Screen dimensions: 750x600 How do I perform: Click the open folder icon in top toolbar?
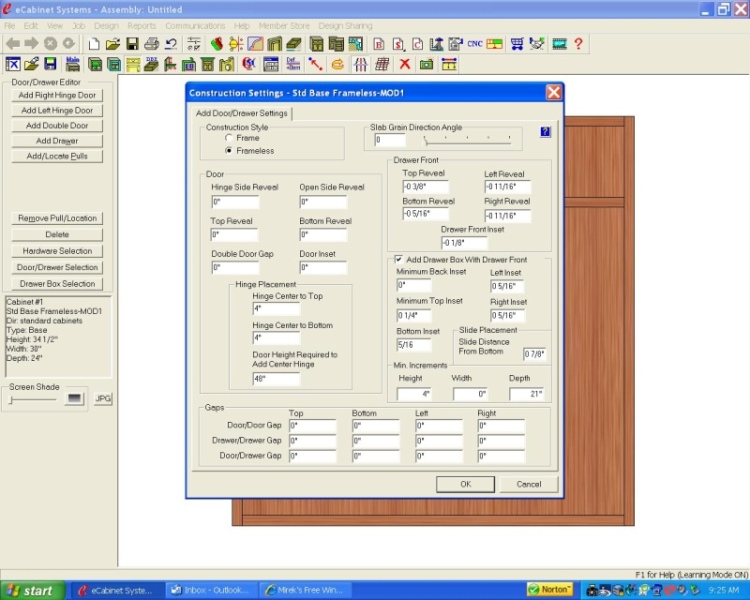(x=113, y=44)
